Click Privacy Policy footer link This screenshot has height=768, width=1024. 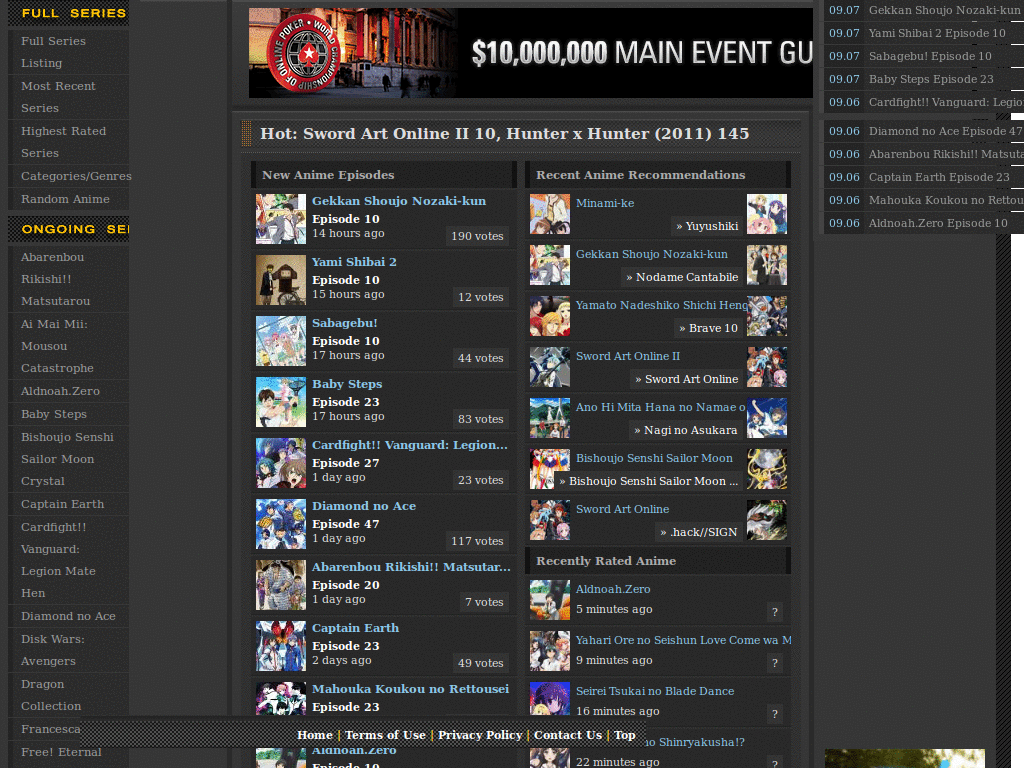pos(480,735)
